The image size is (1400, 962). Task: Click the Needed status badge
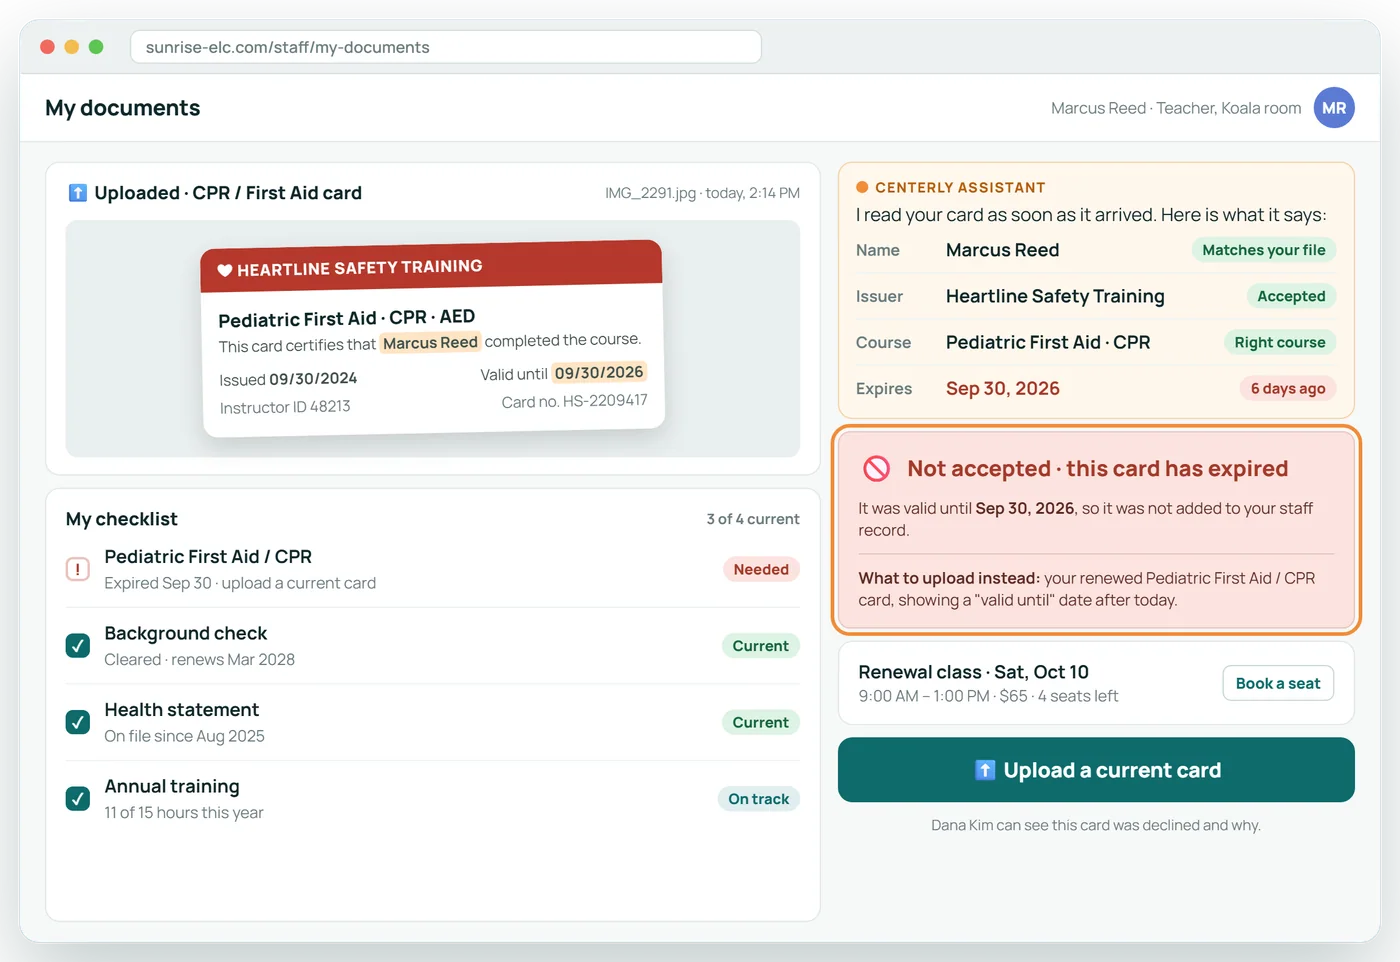(761, 569)
